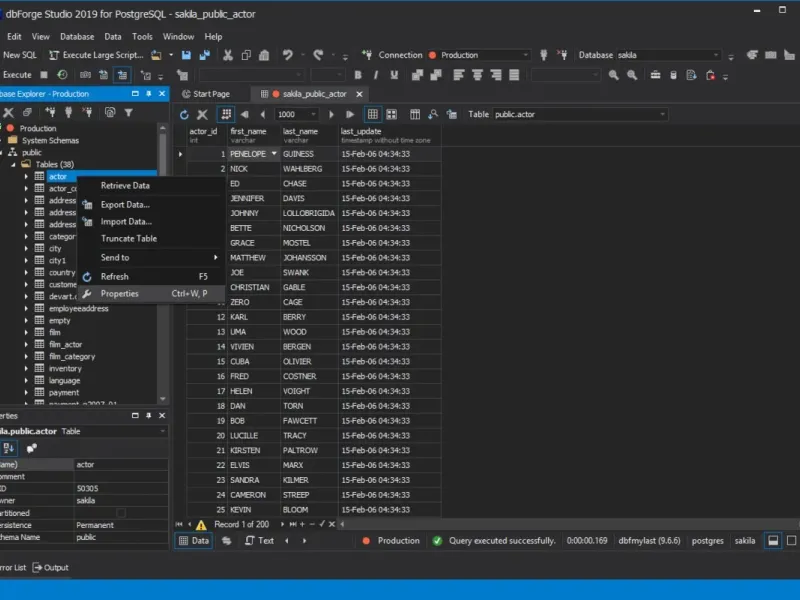Open the Output panel tab
The image size is (800, 600).
coord(51,567)
